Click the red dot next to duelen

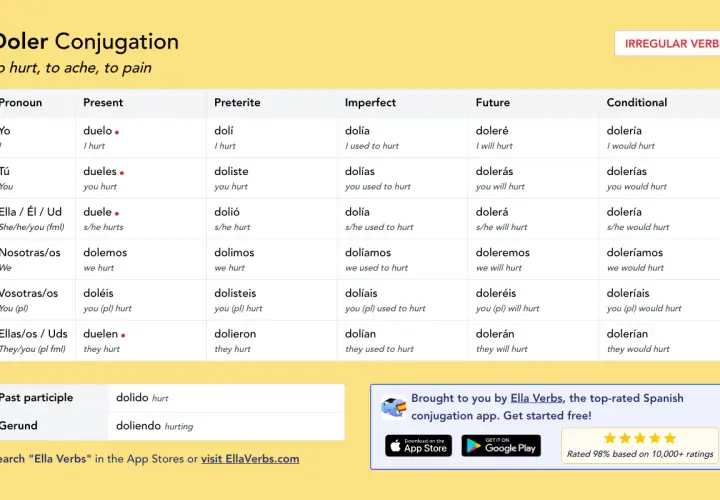(x=123, y=335)
